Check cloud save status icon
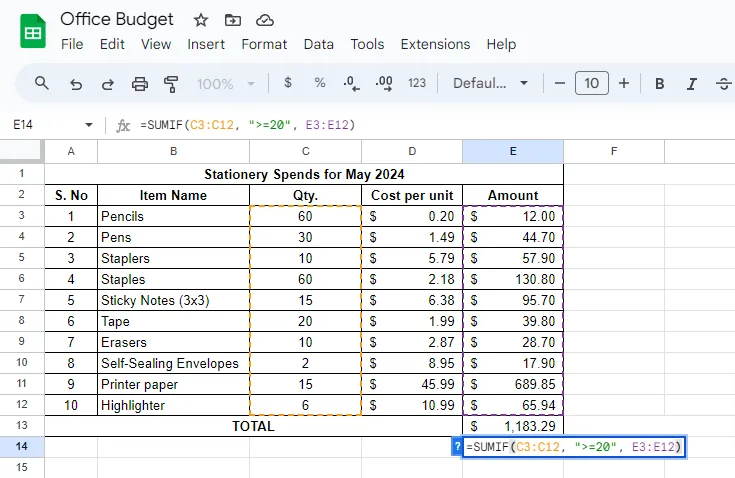 coord(265,20)
